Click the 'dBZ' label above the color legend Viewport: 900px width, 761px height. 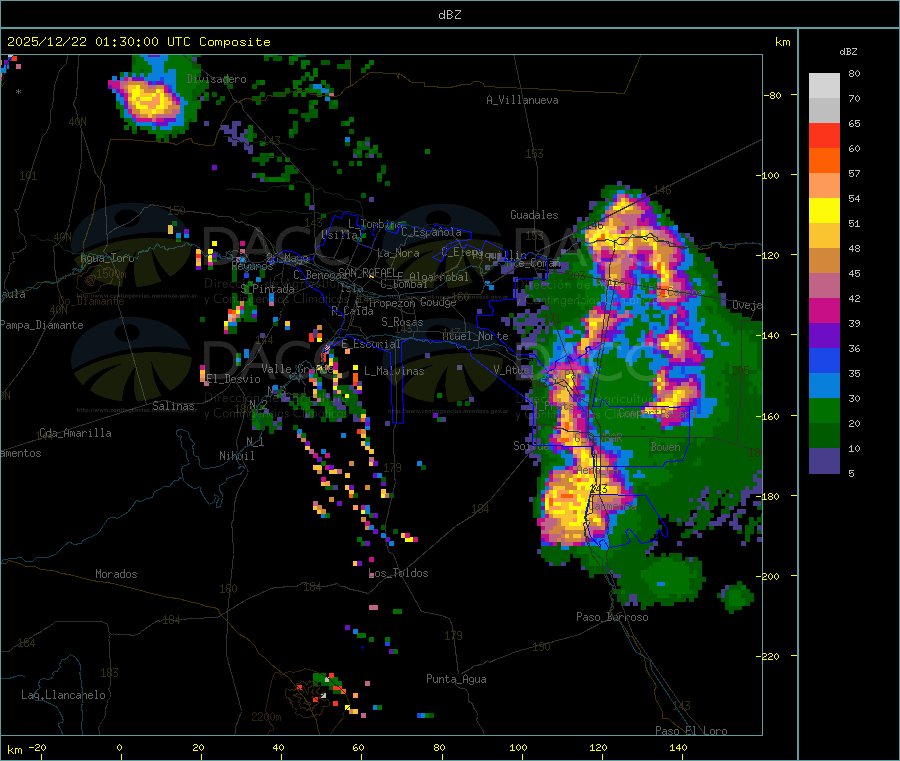848,52
